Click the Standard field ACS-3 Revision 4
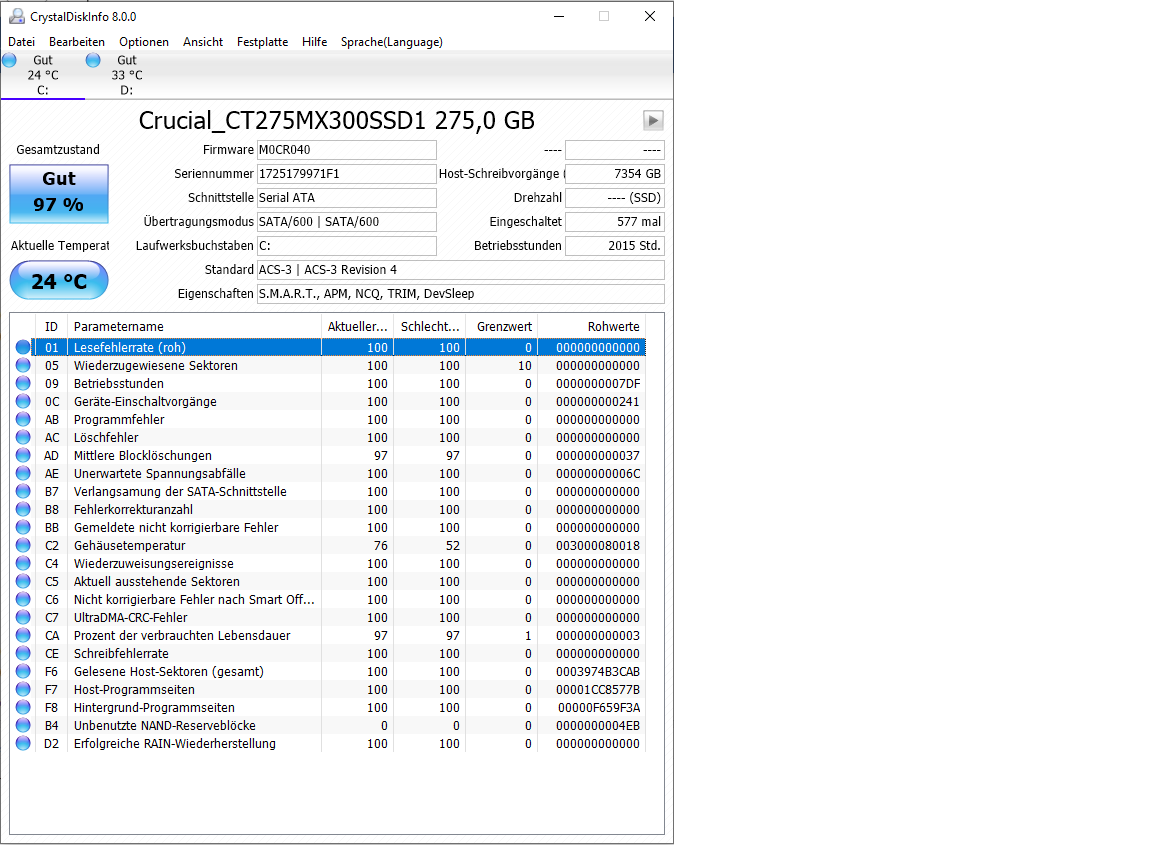1152x845 pixels. (x=461, y=270)
